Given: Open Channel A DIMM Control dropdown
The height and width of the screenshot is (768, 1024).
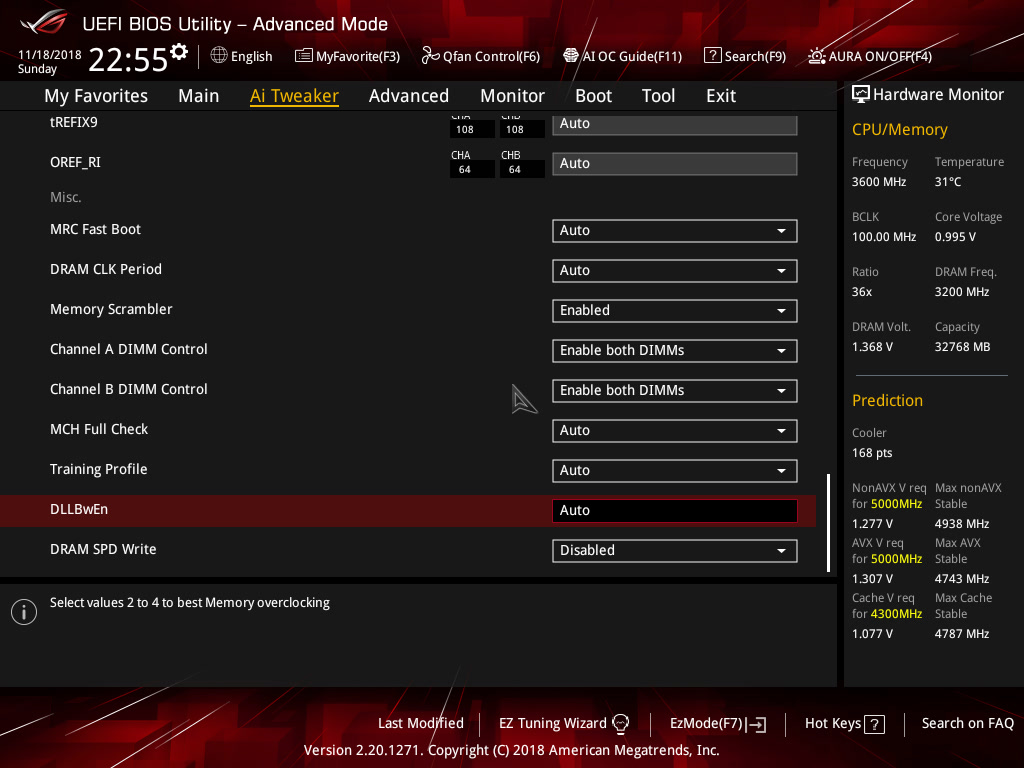Looking at the screenshot, I should click(x=675, y=351).
